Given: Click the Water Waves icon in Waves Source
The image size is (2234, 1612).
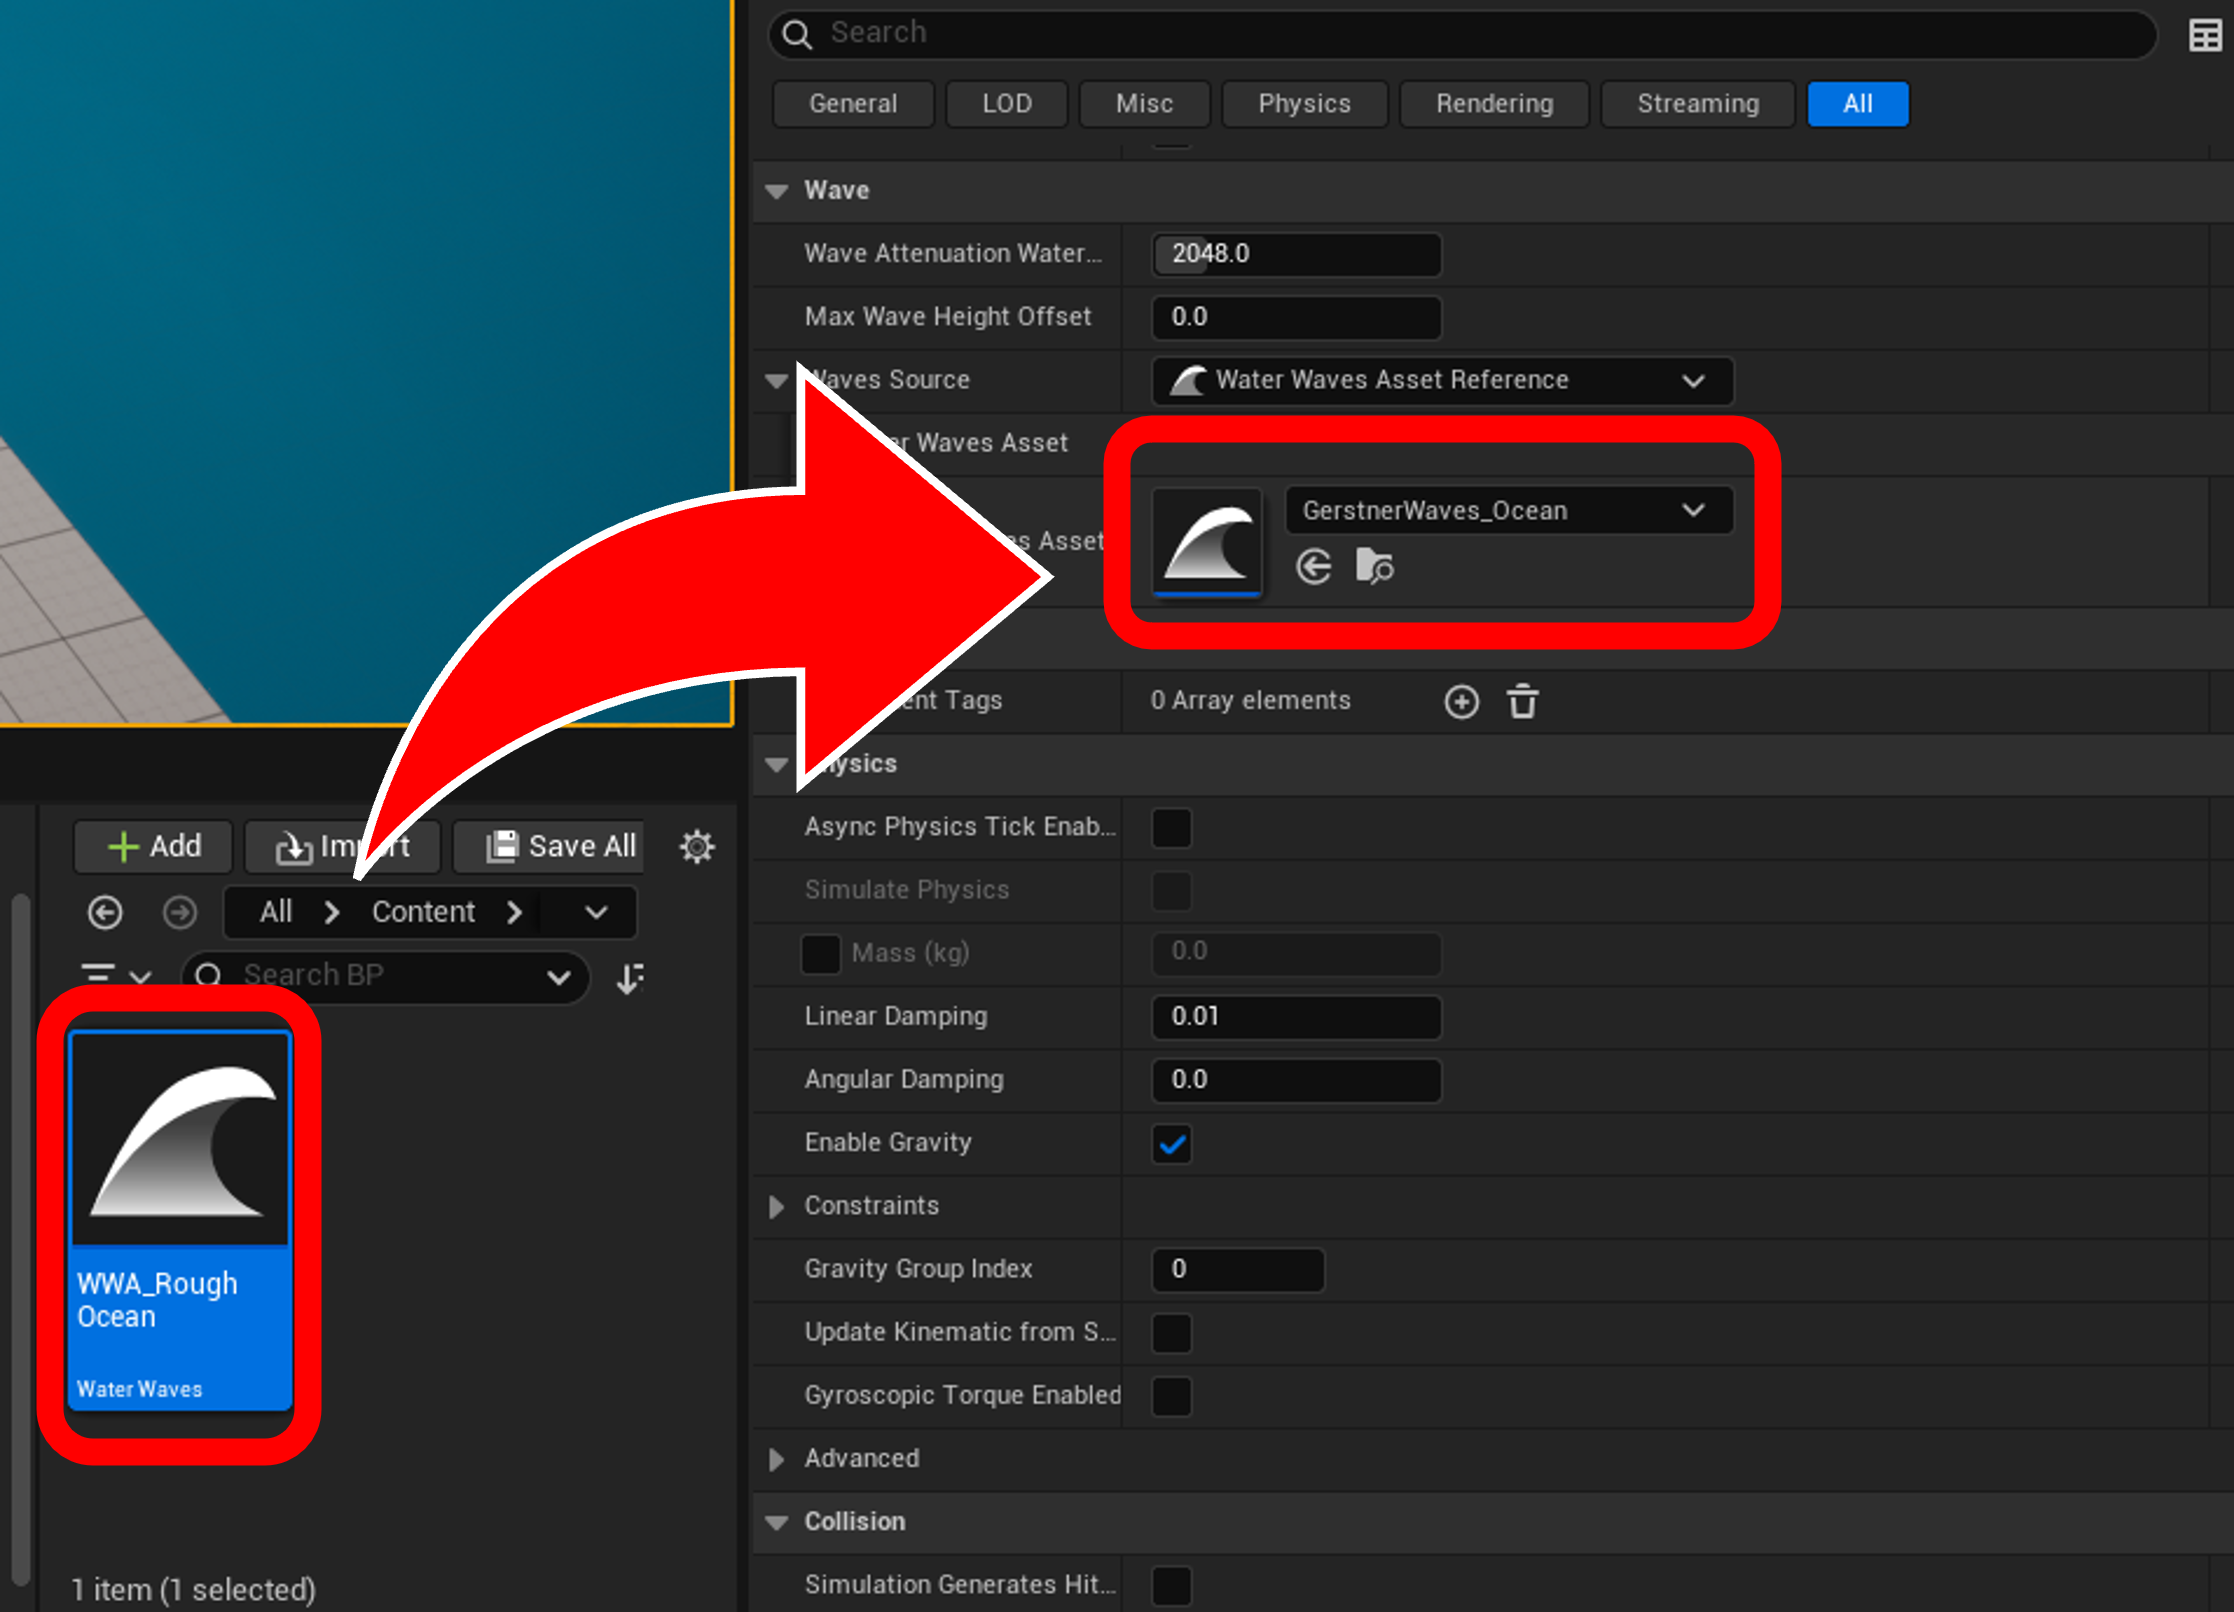Looking at the screenshot, I should (1188, 380).
